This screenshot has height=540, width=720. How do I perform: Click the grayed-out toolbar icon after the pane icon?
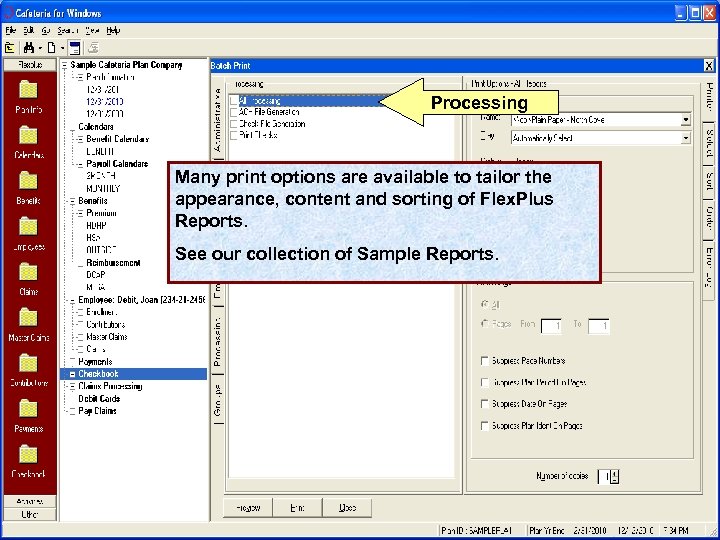[x=93, y=47]
